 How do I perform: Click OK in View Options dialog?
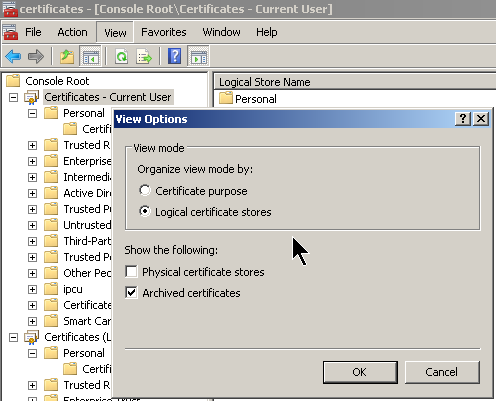click(360, 372)
